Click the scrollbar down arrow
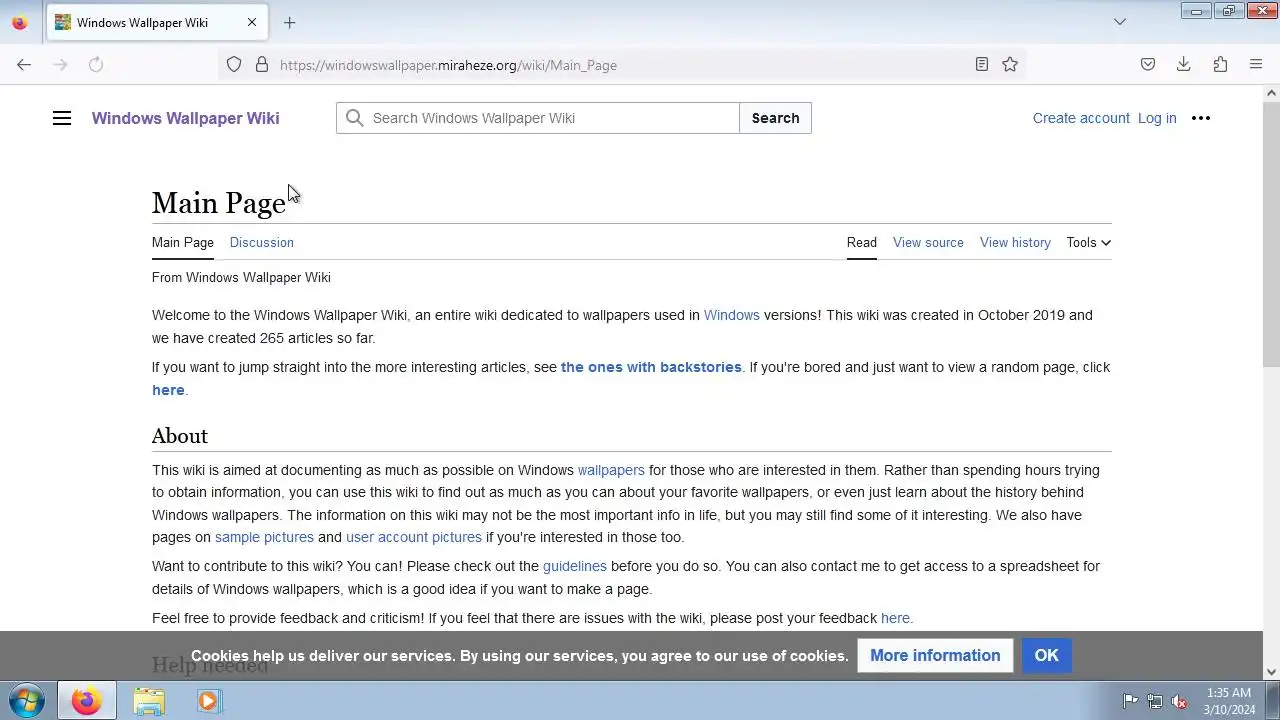The width and height of the screenshot is (1280, 720). [1271, 672]
